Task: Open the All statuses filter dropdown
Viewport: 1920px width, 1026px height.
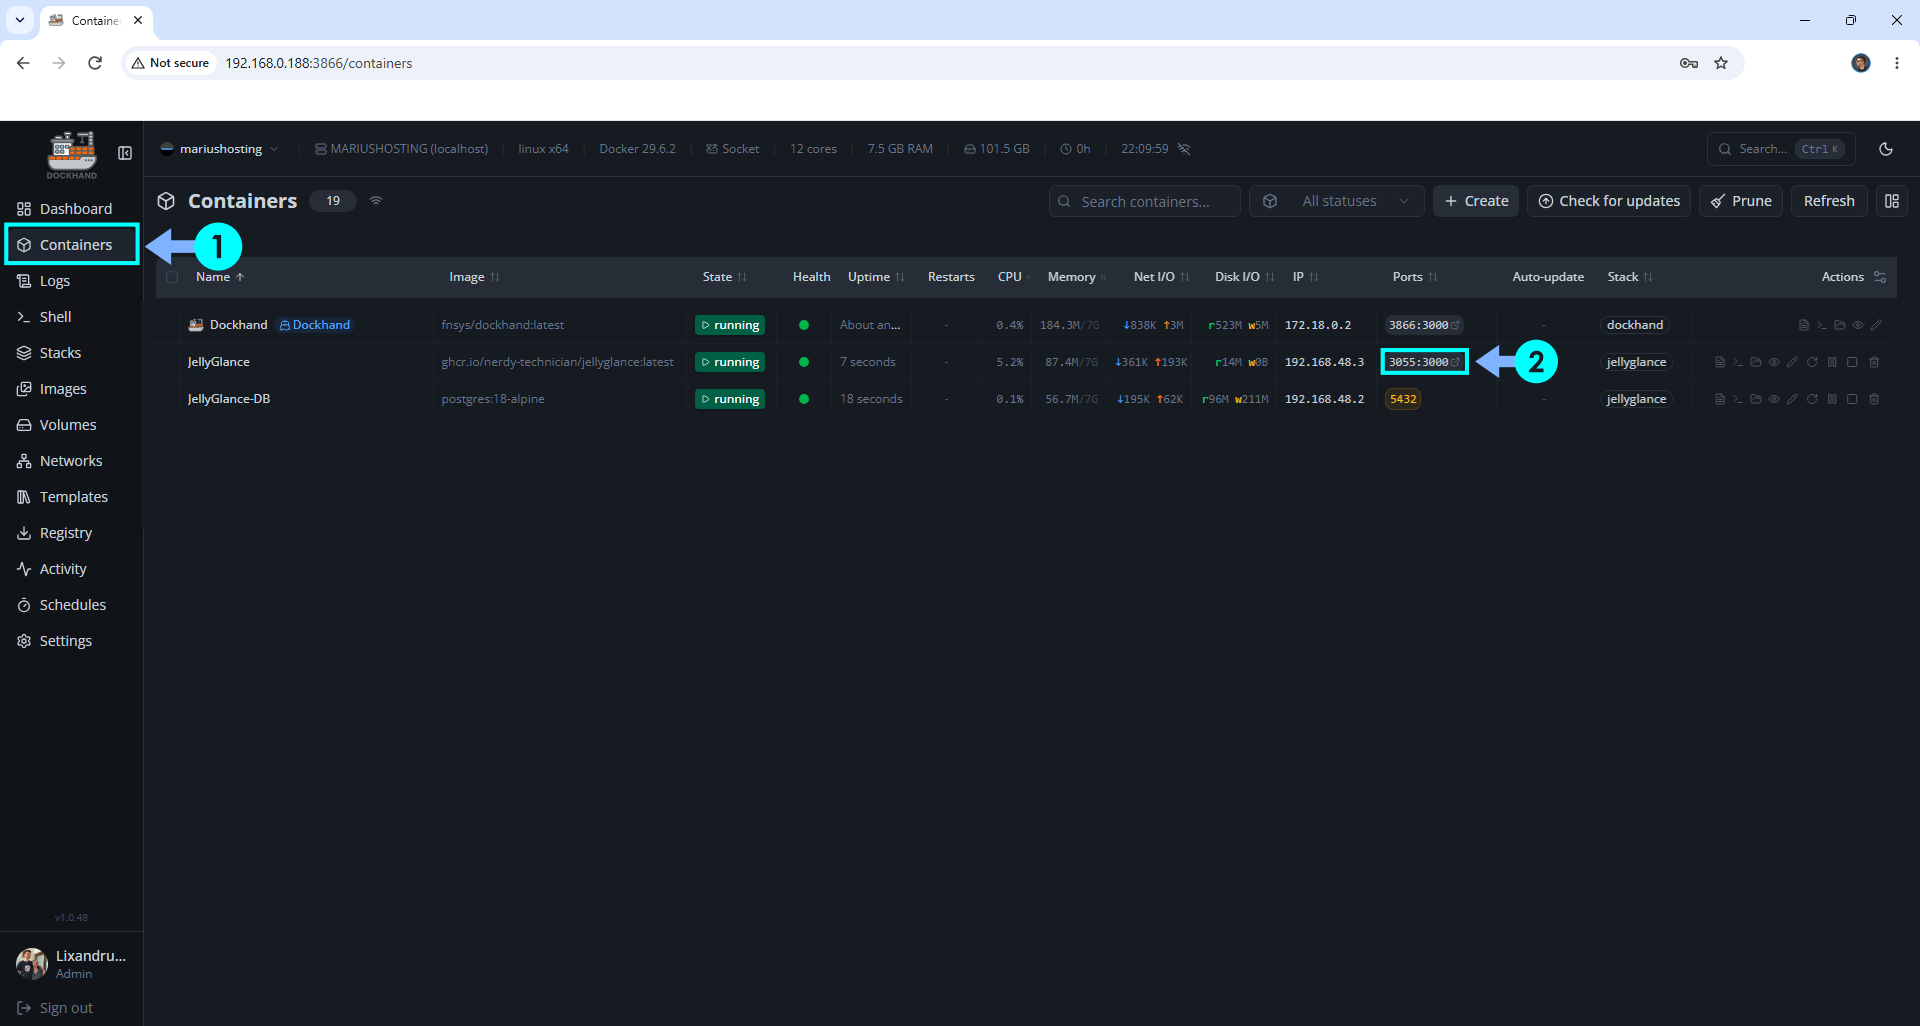Action: (1337, 201)
